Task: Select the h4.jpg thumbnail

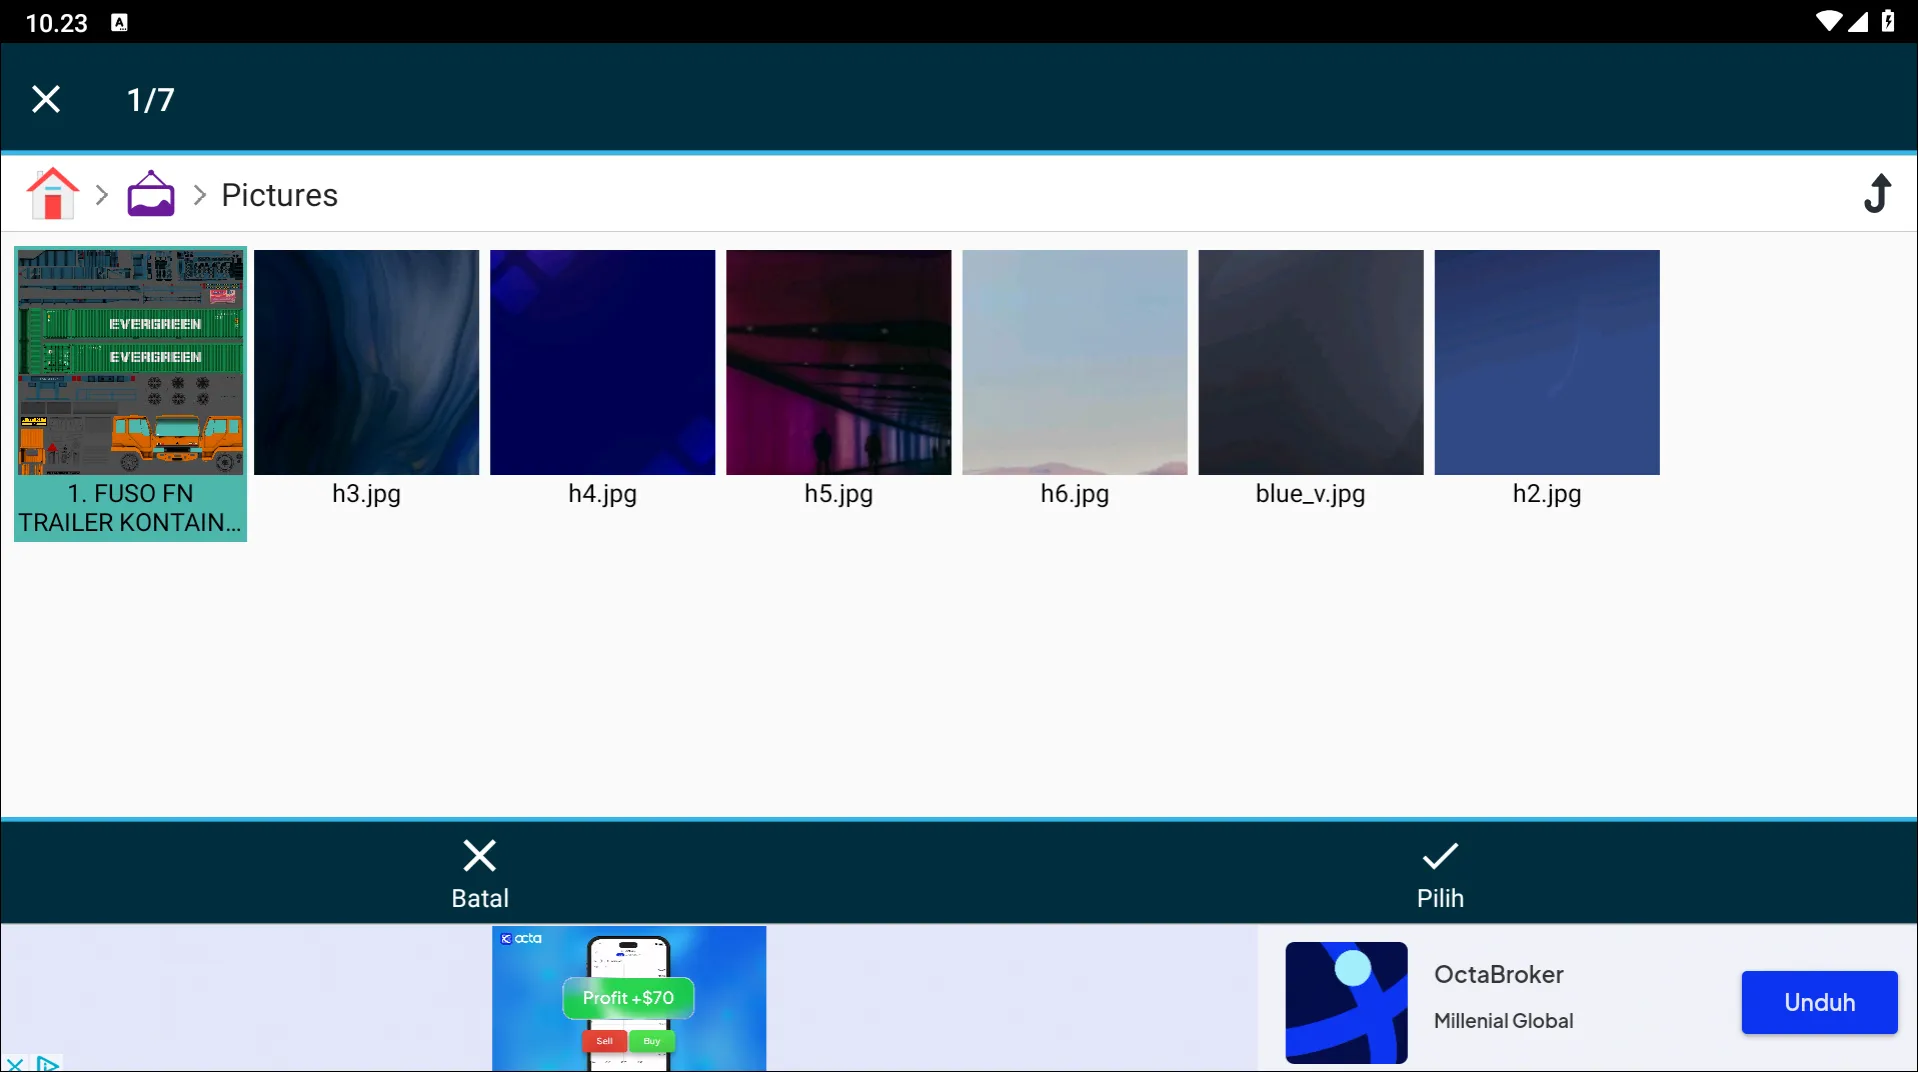Action: click(x=602, y=363)
